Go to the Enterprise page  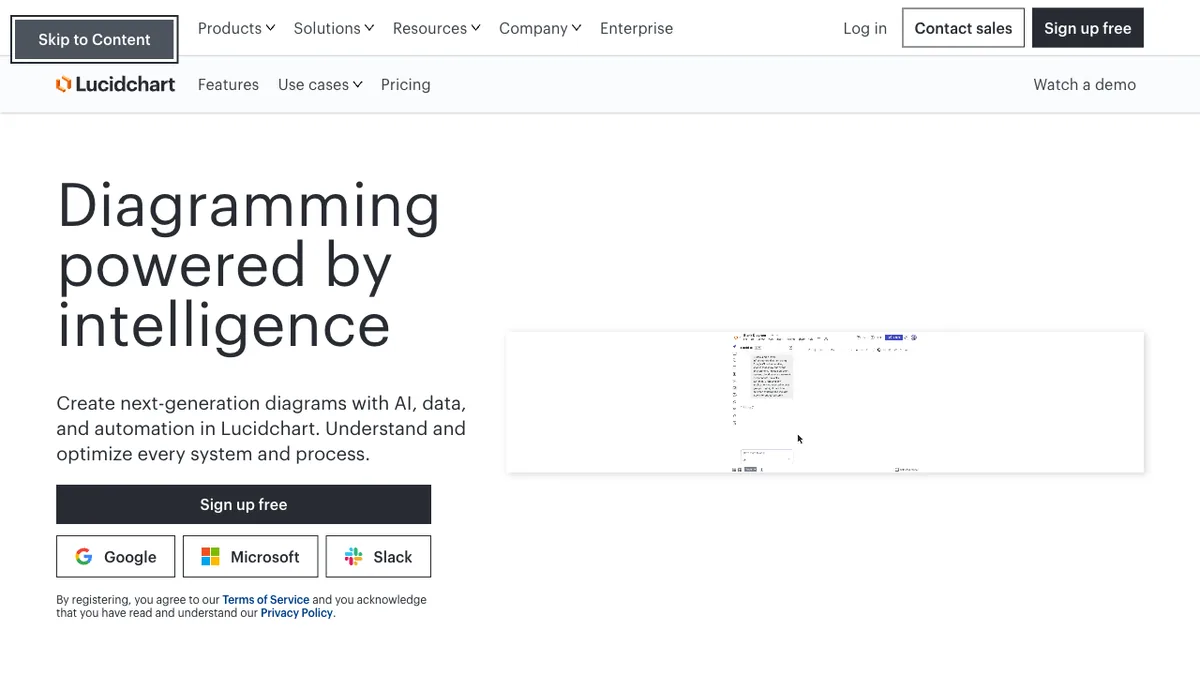pos(636,28)
